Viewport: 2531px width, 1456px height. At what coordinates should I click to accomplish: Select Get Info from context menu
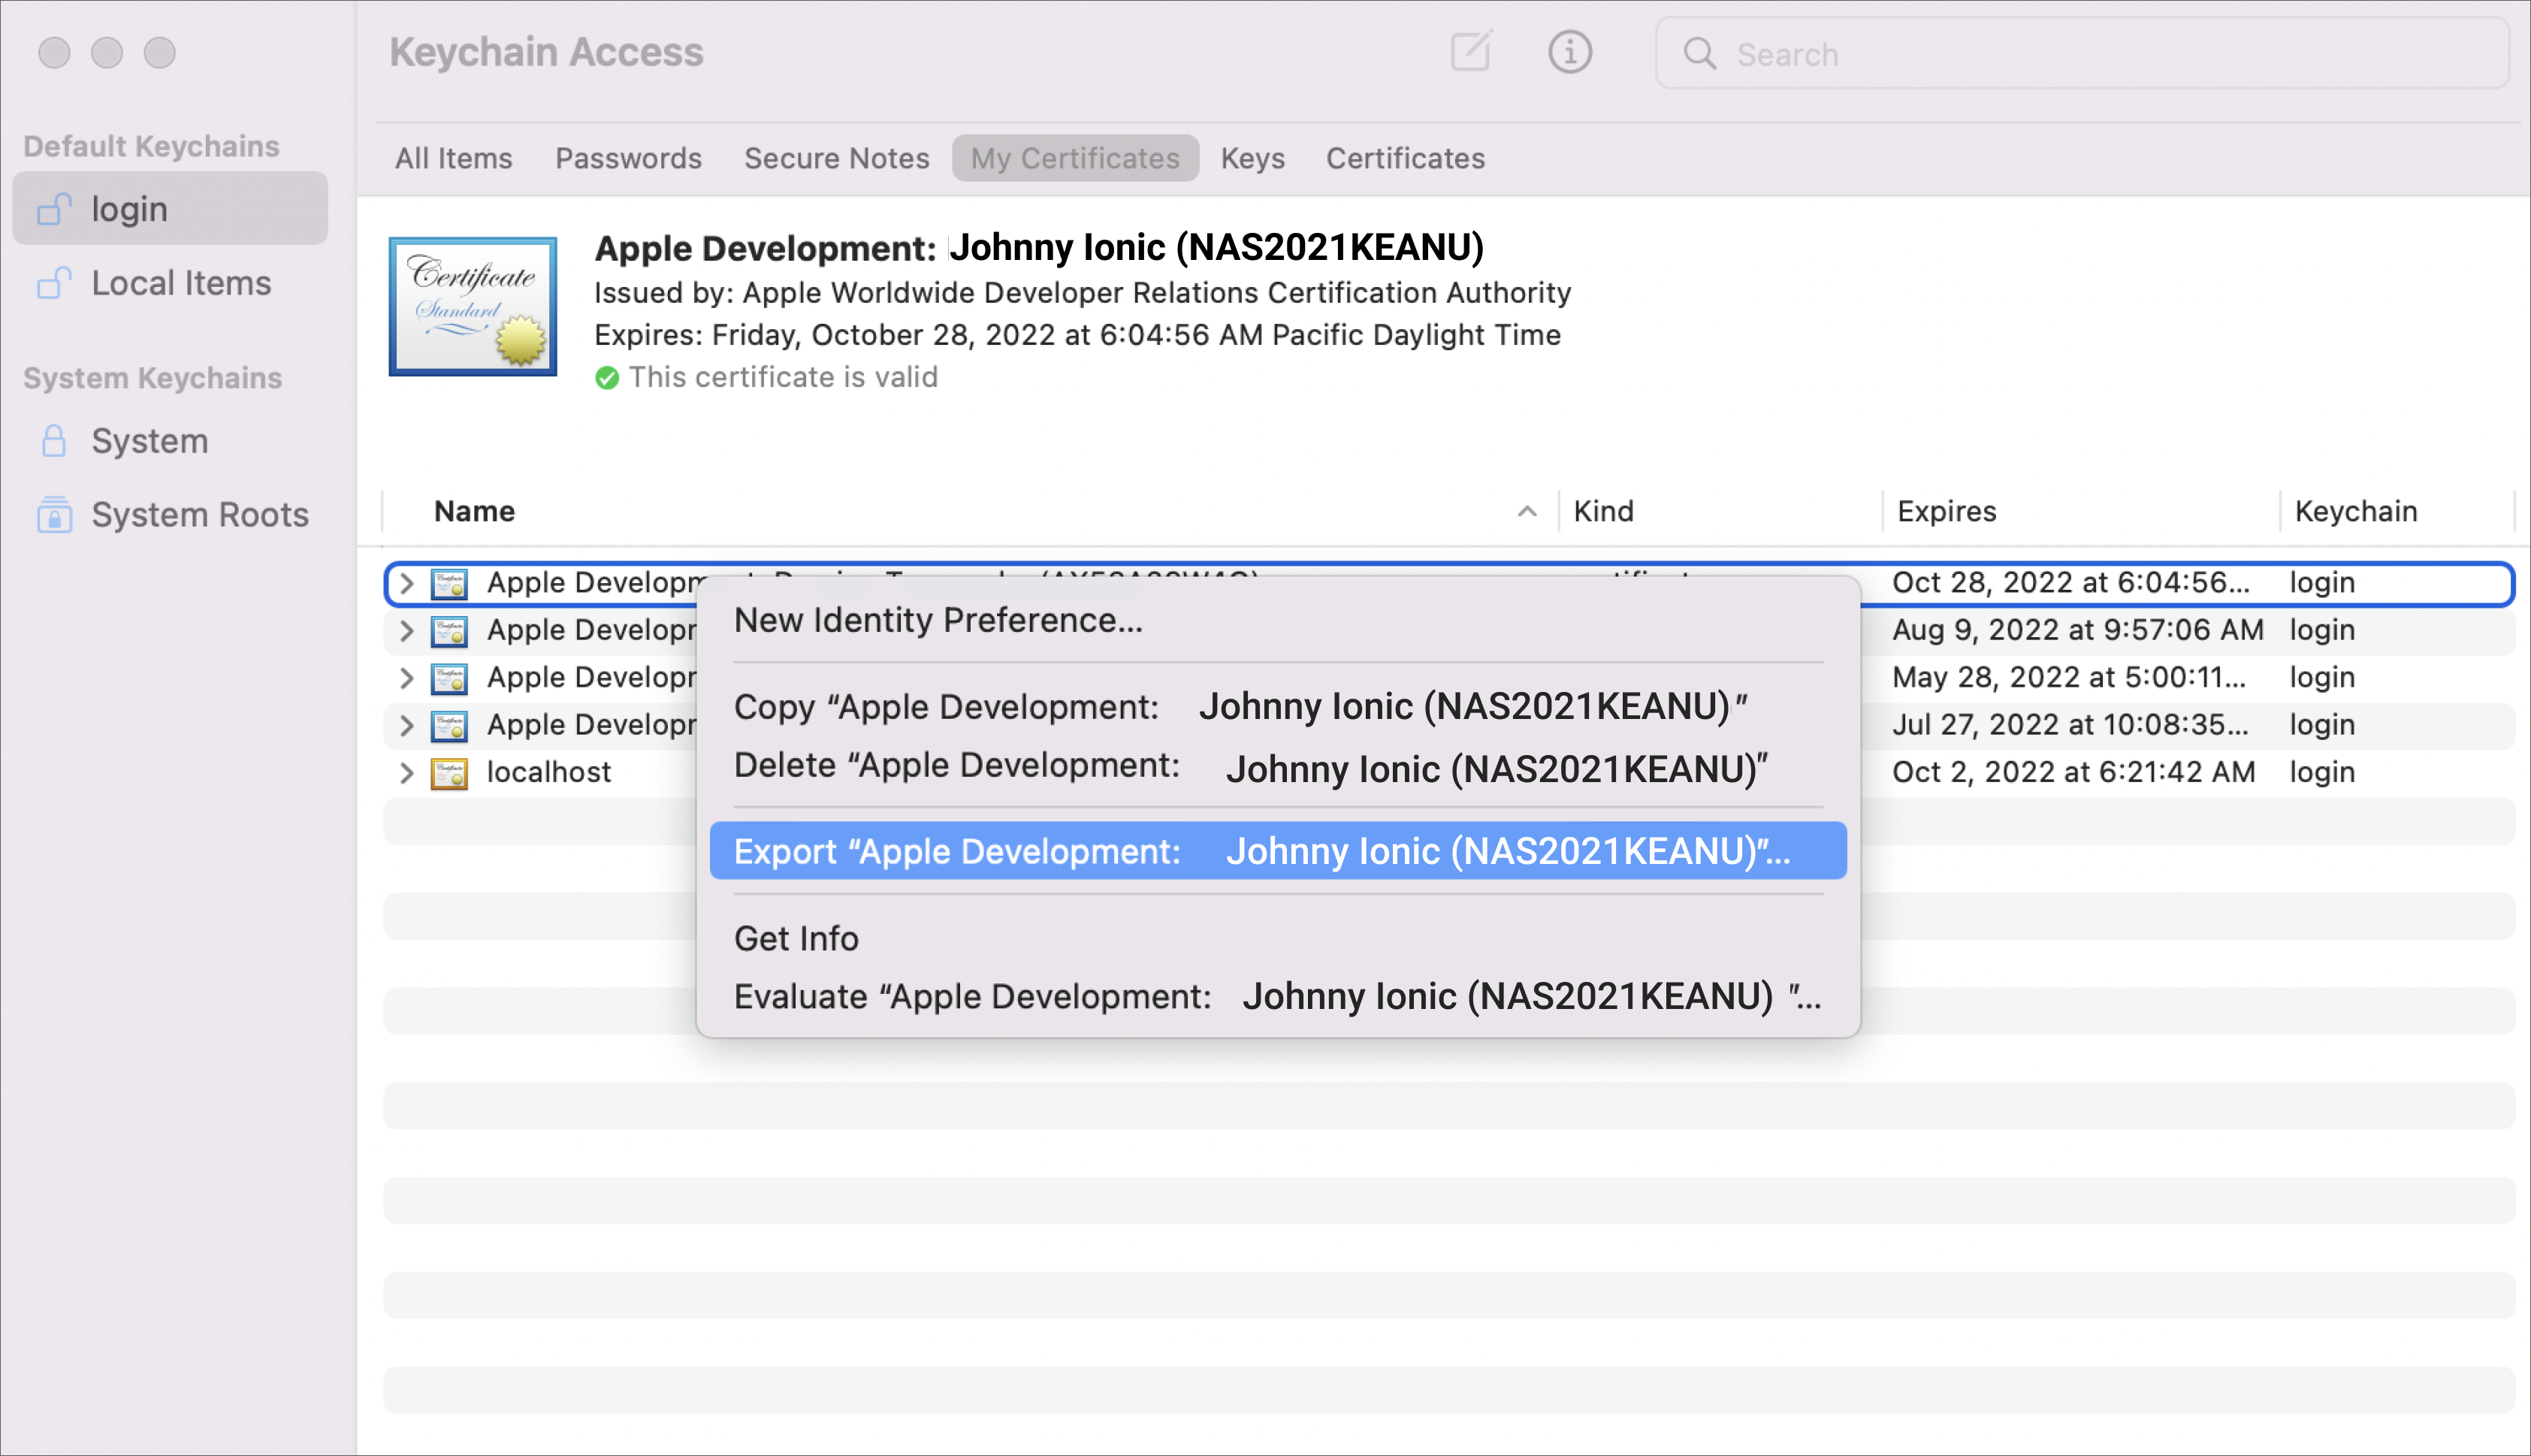pos(796,938)
